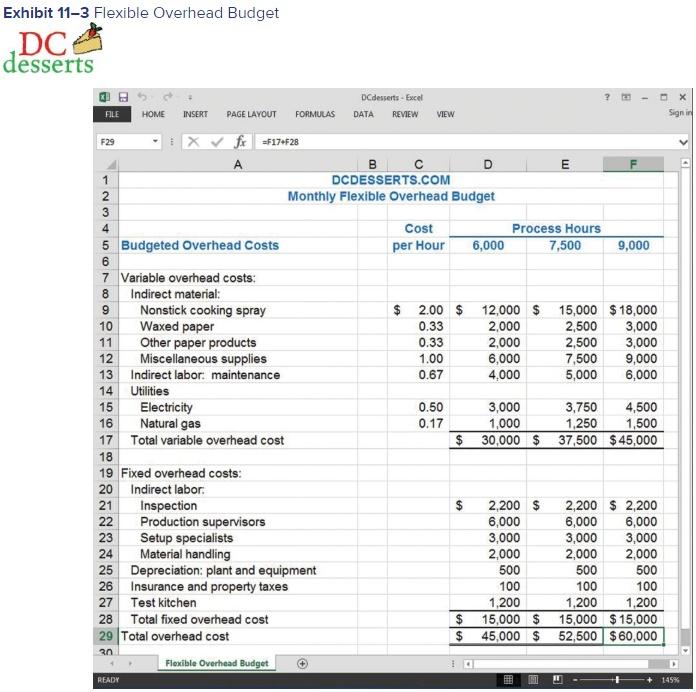Select the 'Budgeted Overhead Costs' cell
This screenshot has height=692, width=696.
238,245
